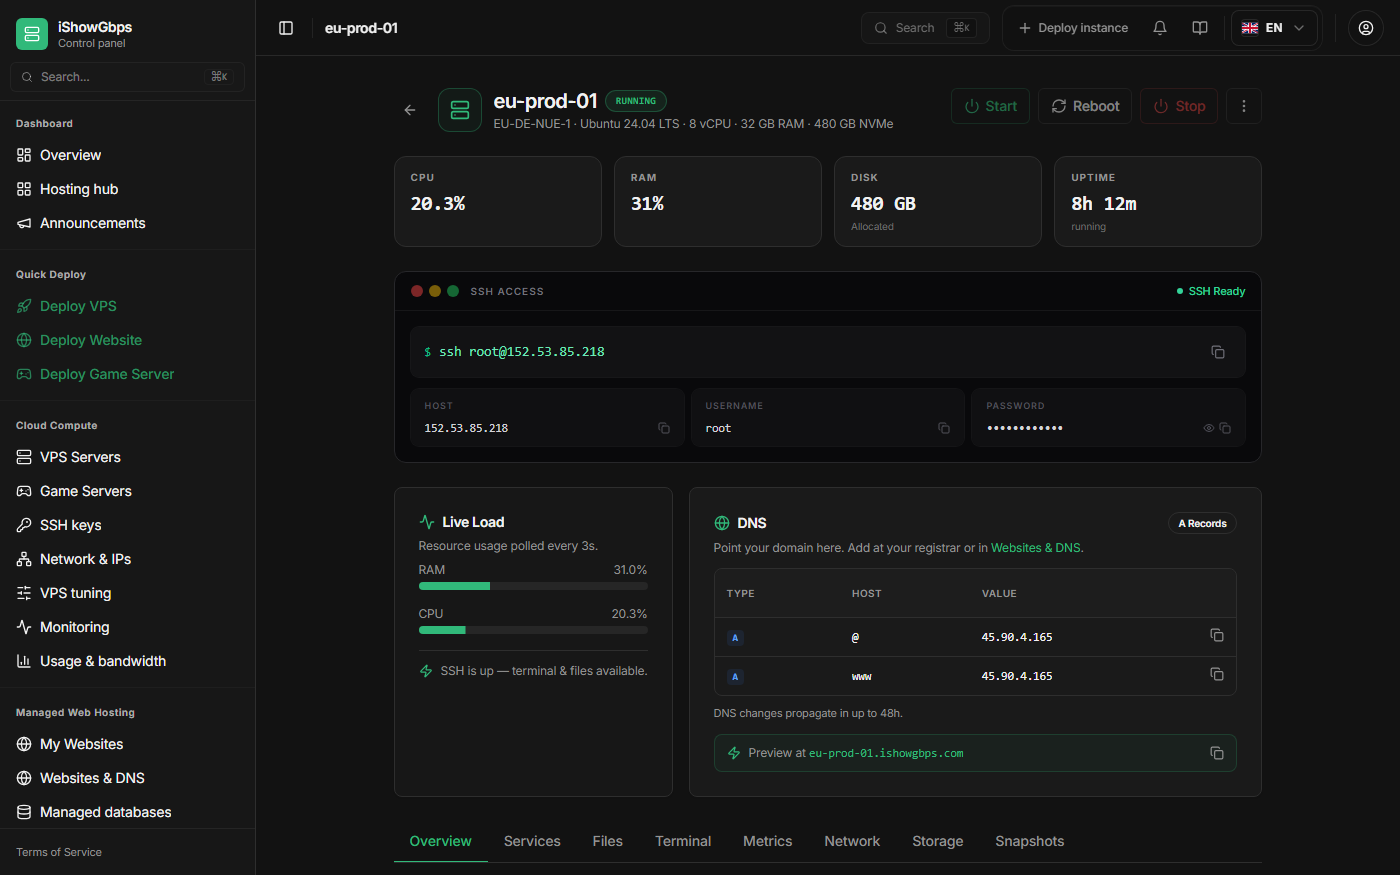Open the Terms of Service link
This screenshot has width=1400, height=875.
pos(59,852)
